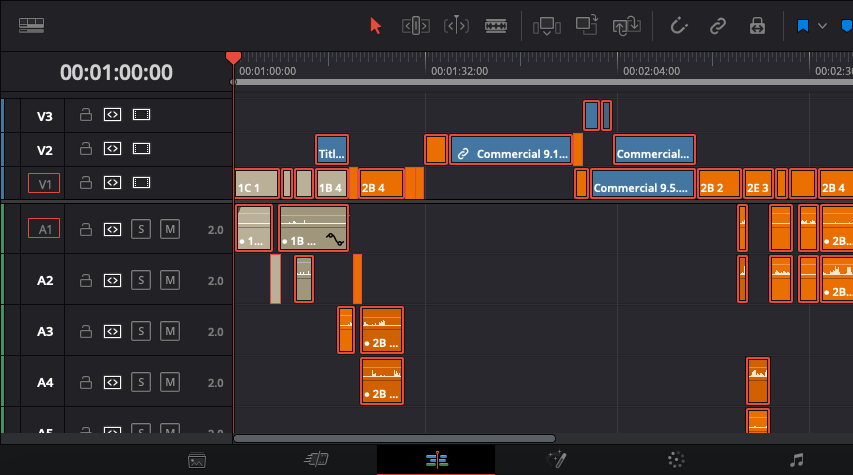Toggle auto track selector on A1

point(113,230)
